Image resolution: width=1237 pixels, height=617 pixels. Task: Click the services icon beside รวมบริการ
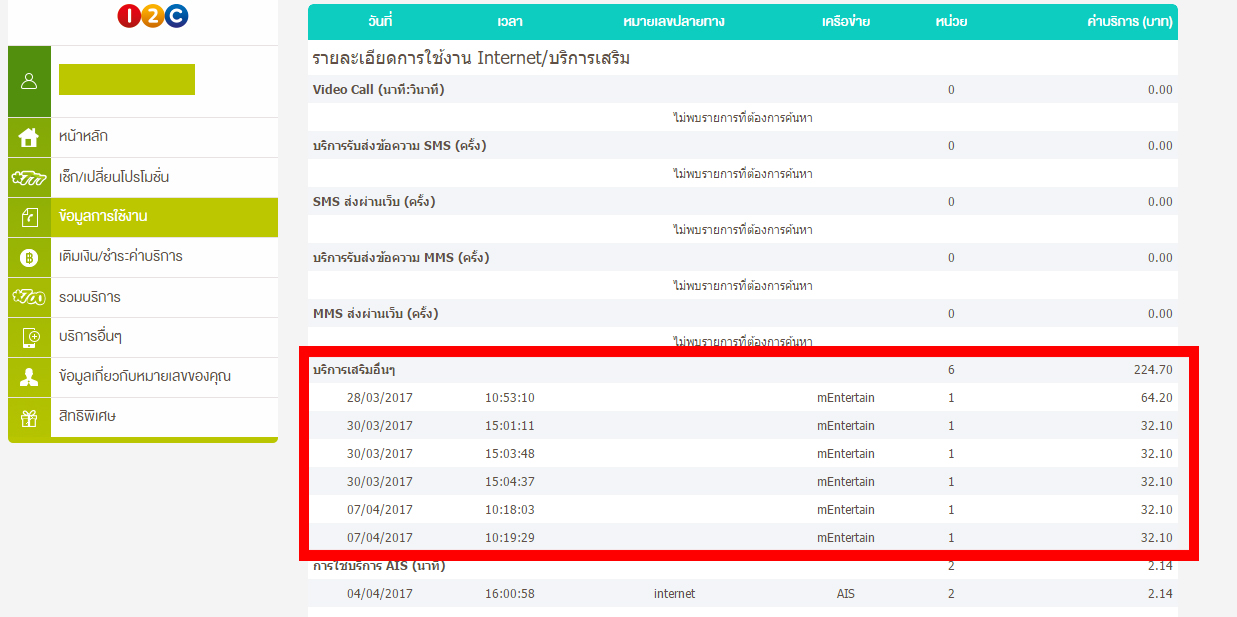point(29,297)
